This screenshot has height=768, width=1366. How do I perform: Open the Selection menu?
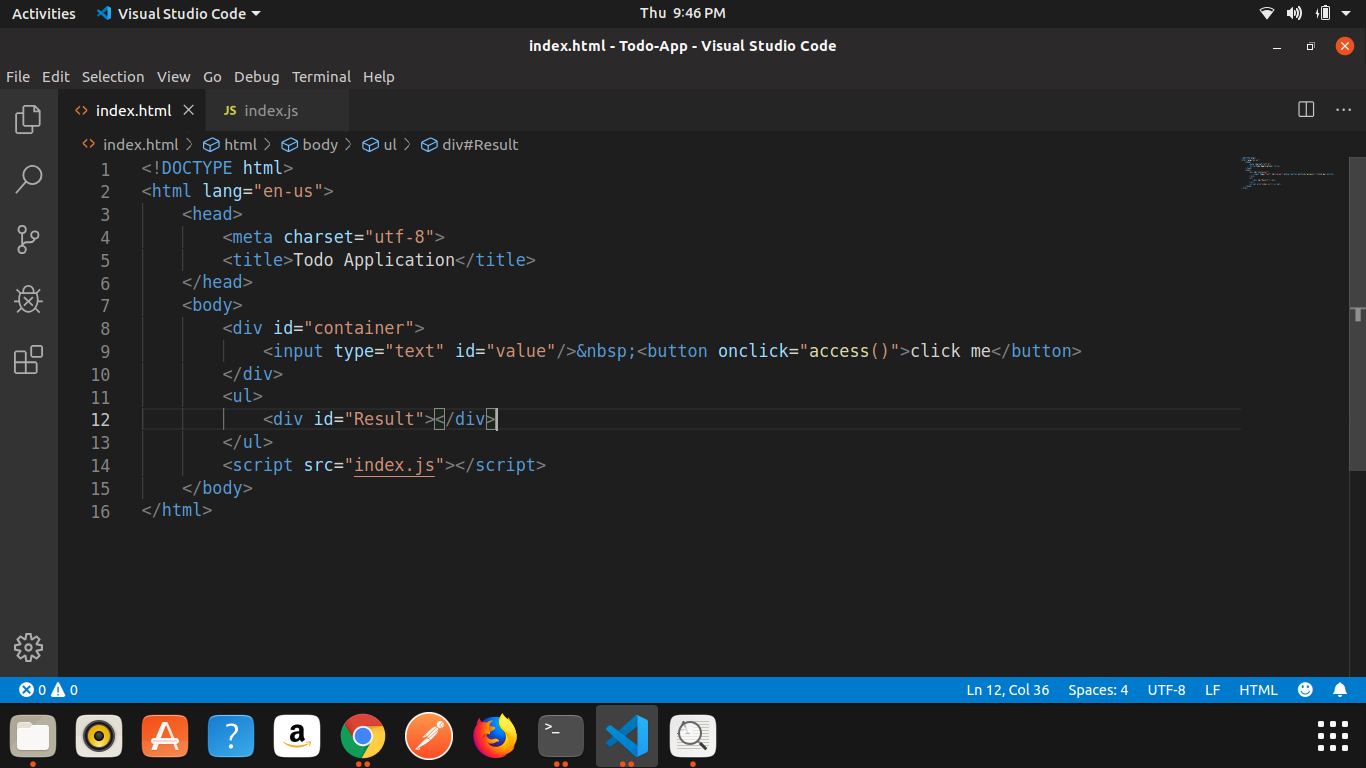[113, 77]
